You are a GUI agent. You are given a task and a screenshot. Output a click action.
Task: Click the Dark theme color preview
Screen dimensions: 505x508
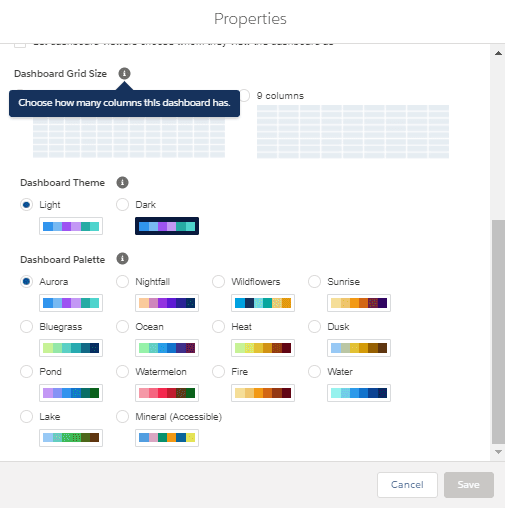(x=167, y=226)
